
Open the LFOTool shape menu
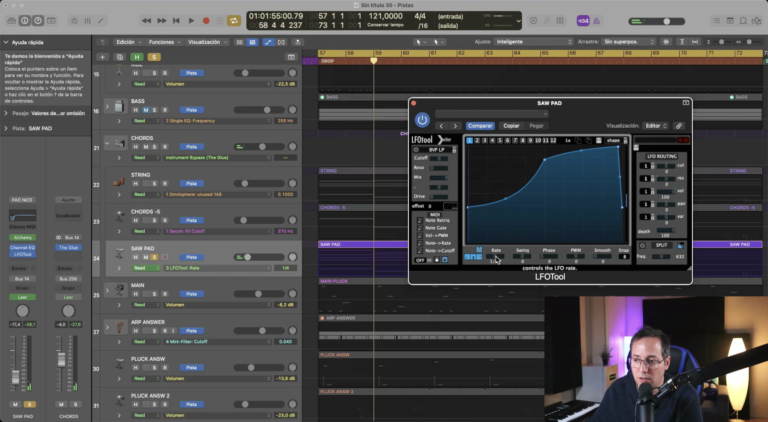[x=613, y=141]
